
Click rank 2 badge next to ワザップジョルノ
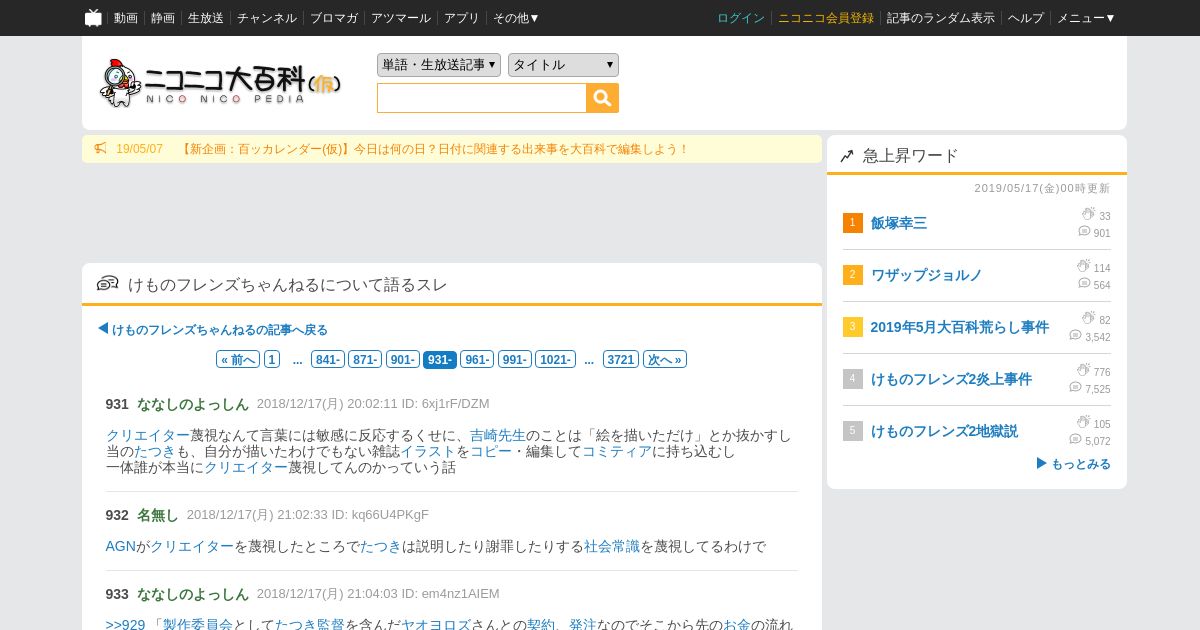click(852, 275)
